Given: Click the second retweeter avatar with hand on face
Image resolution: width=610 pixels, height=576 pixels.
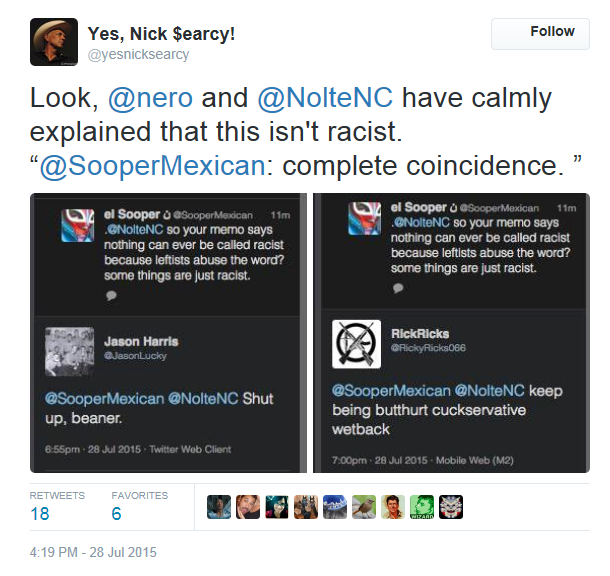Looking at the screenshot, I should (248, 507).
